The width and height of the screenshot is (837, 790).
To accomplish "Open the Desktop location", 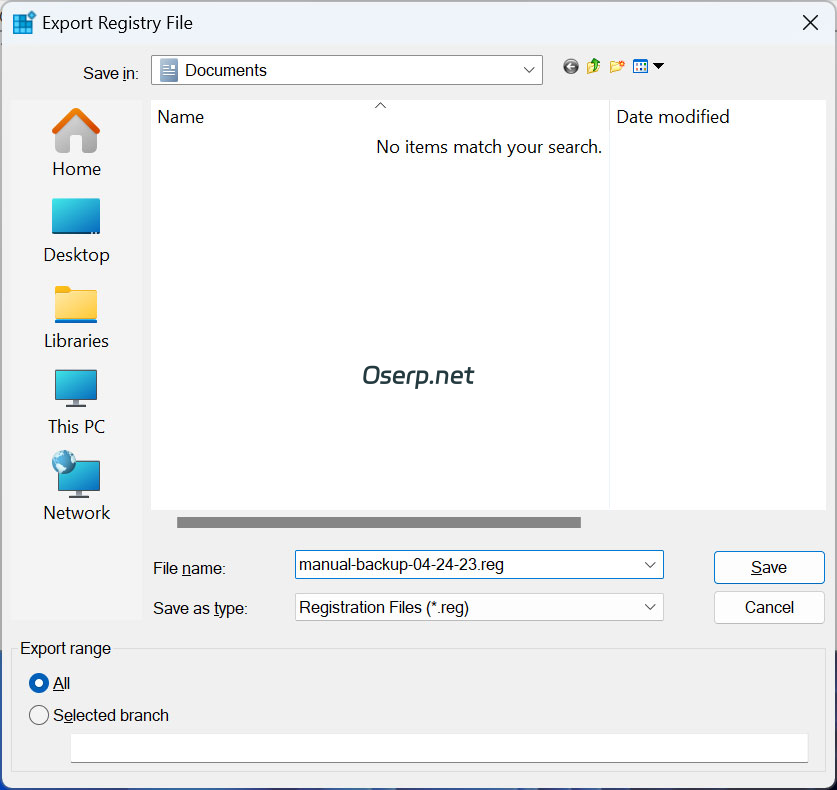I will coord(76,229).
